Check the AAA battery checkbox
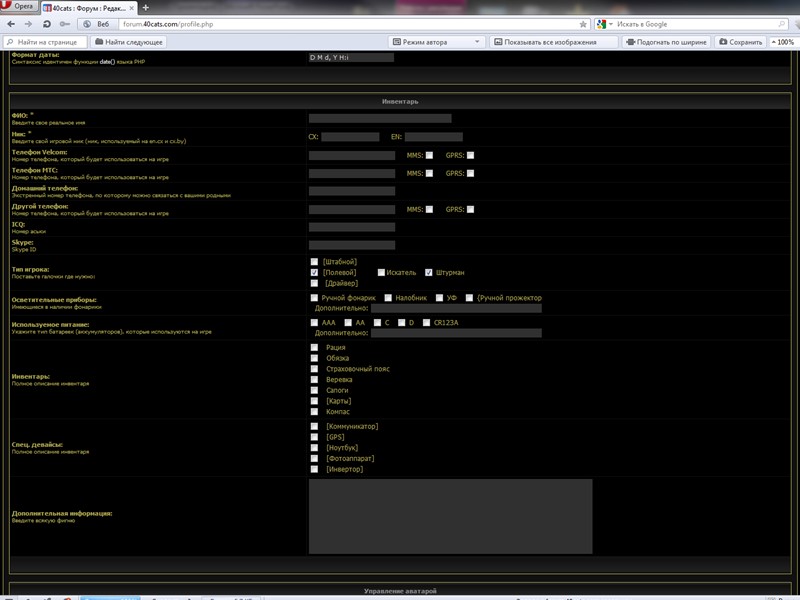The height and width of the screenshot is (600, 800). 314,322
